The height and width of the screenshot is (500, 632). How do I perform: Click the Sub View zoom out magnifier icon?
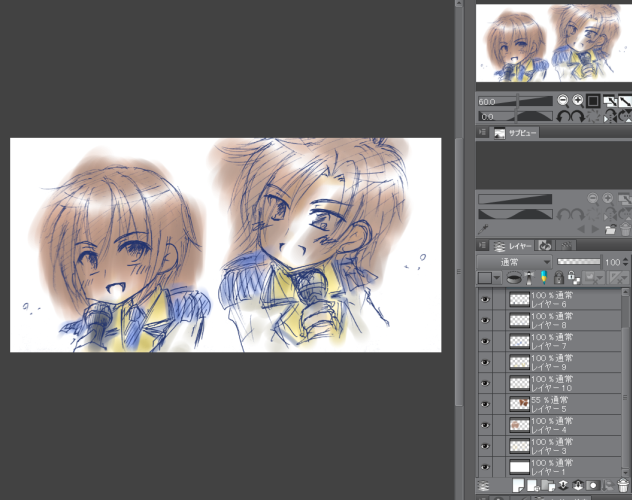click(x=592, y=198)
